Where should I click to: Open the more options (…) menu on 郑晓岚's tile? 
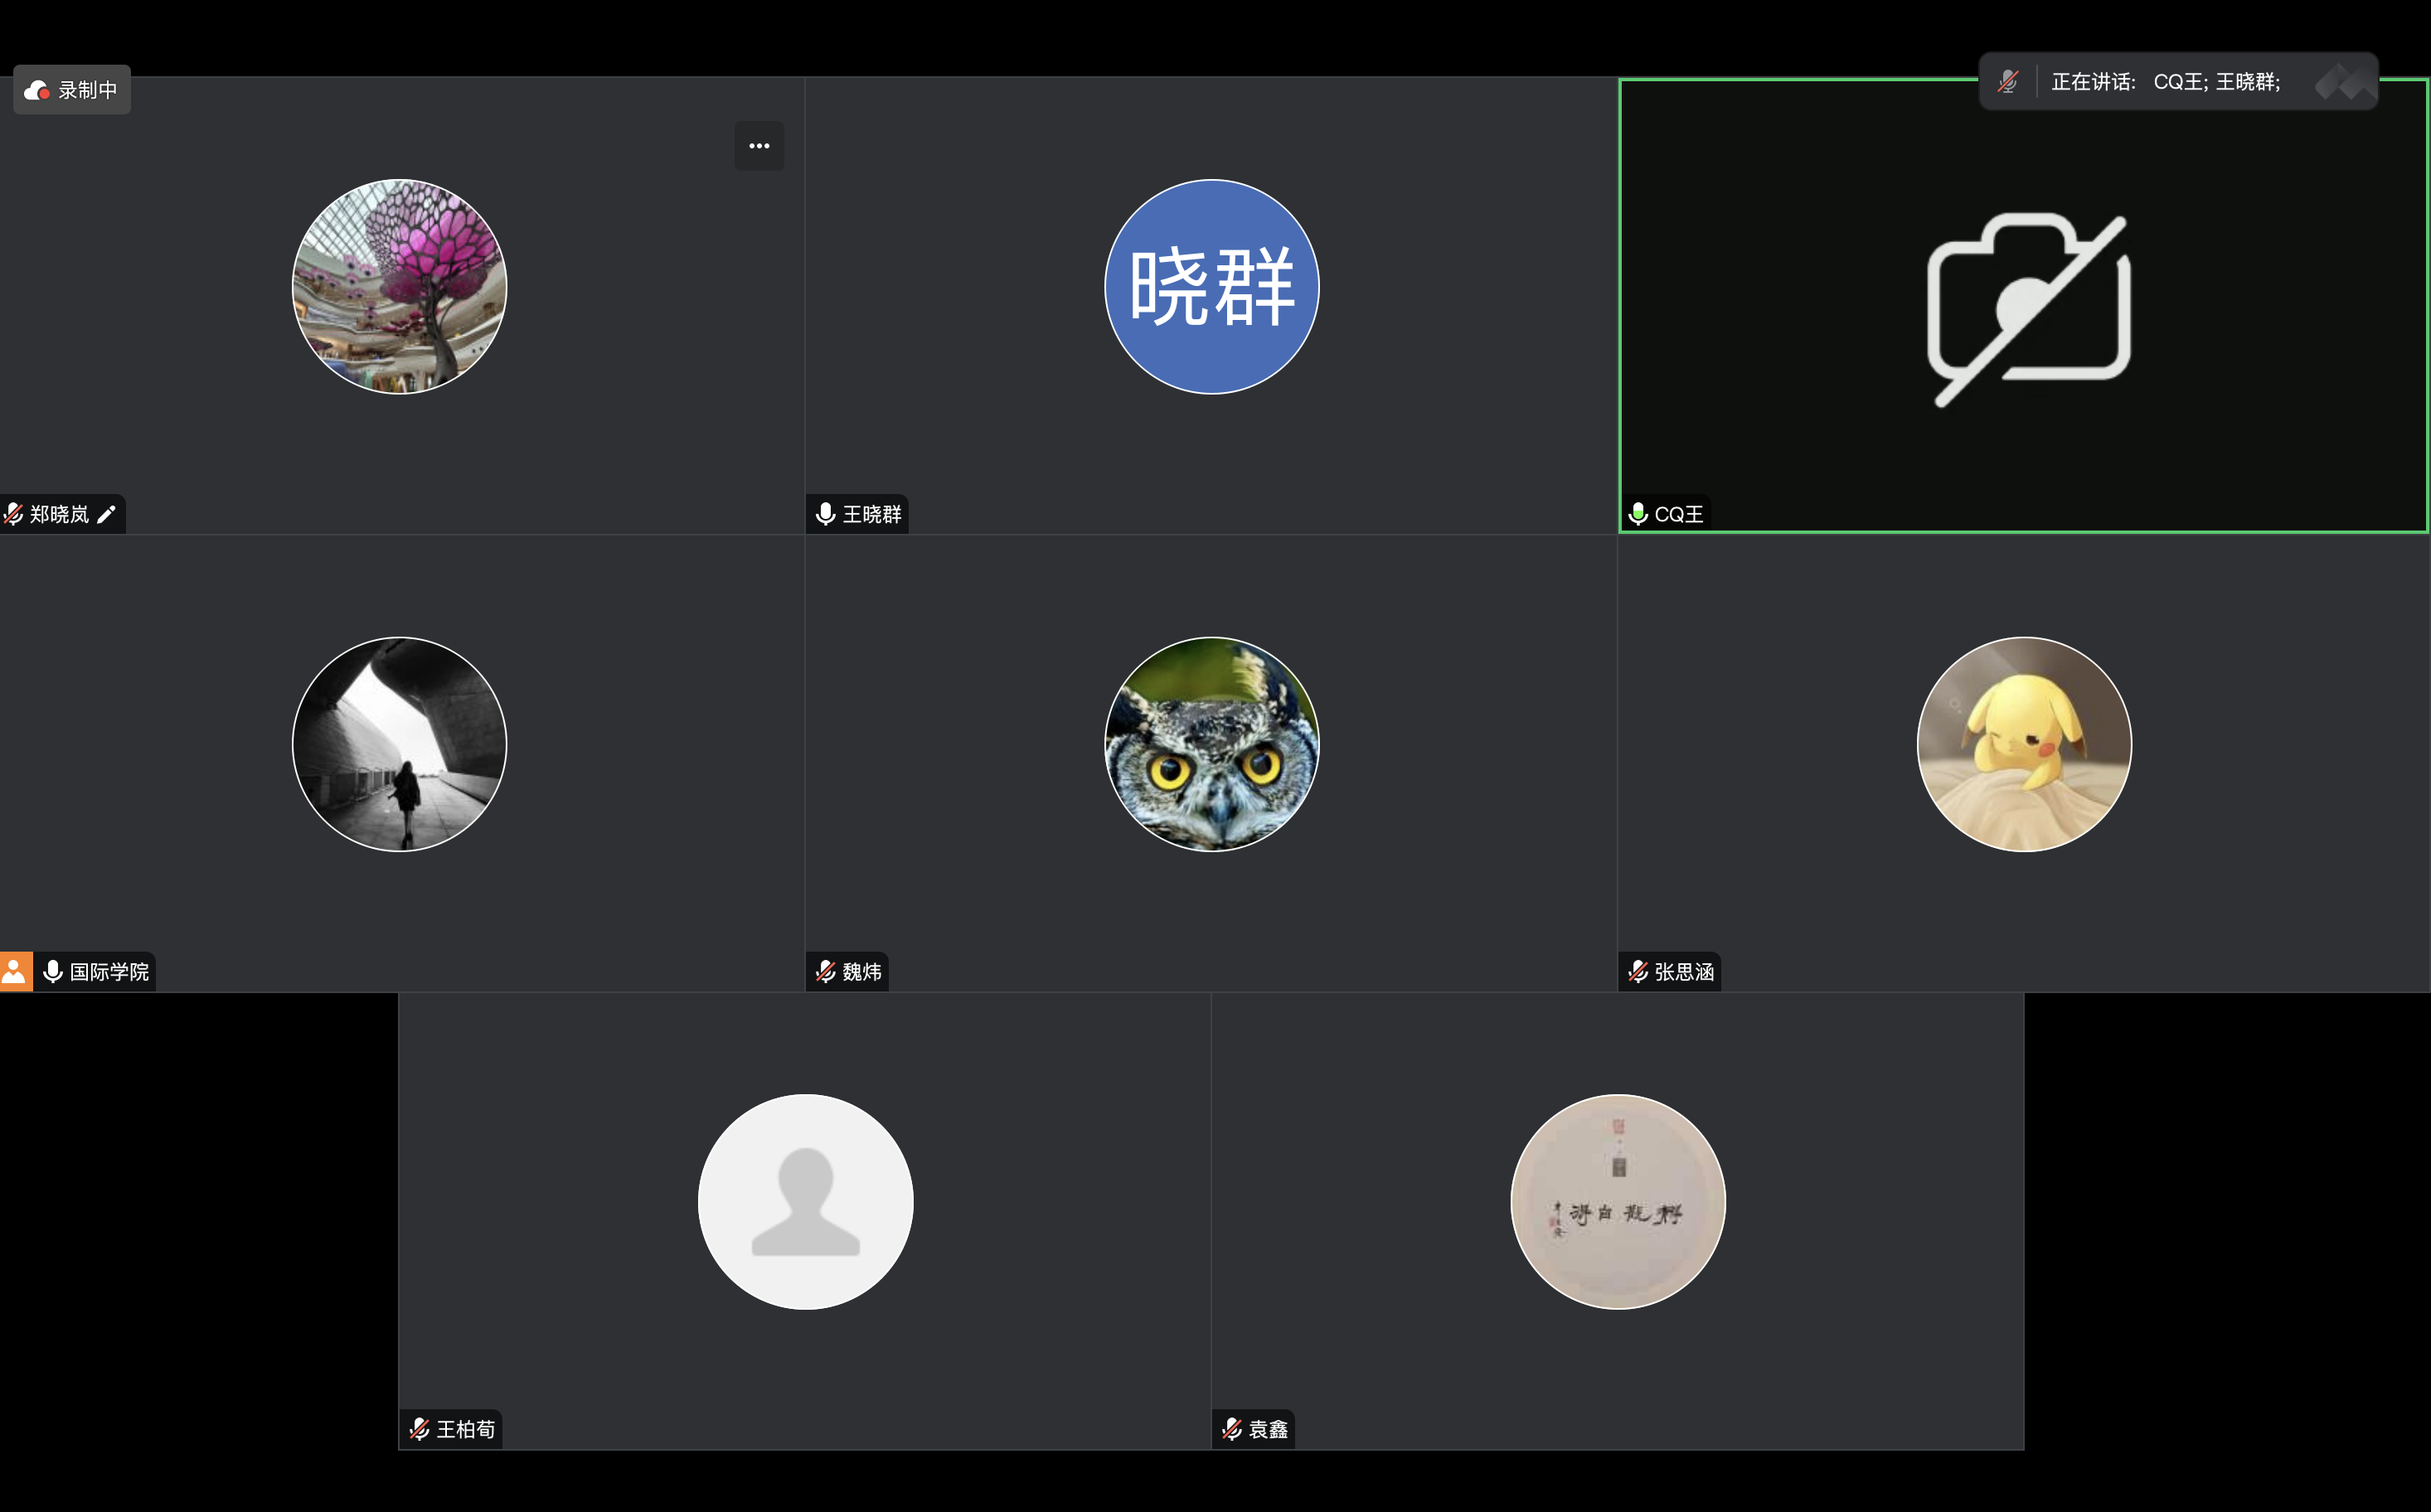tap(759, 145)
